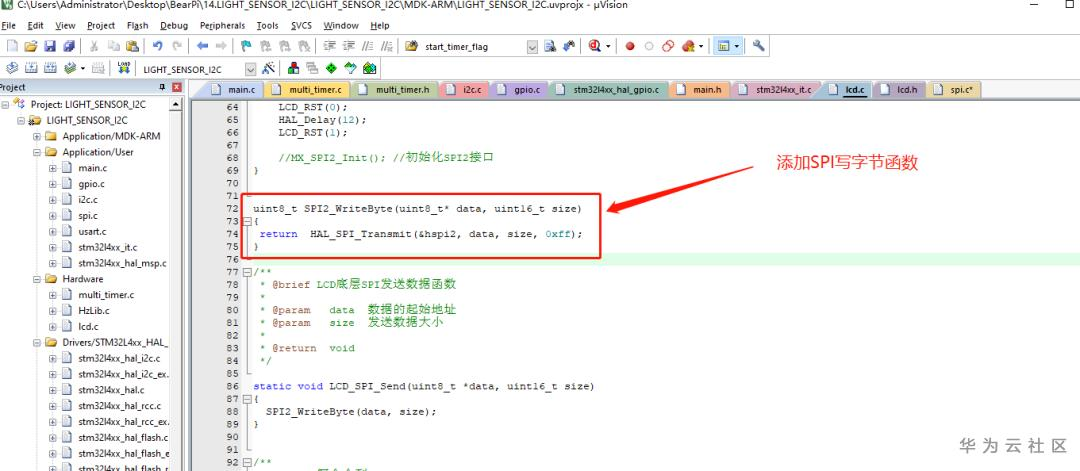This screenshot has width=1080, height=471.
Task: Select HzLib.c in the Hardware folder
Action: pyautogui.click(x=94, y=311)
